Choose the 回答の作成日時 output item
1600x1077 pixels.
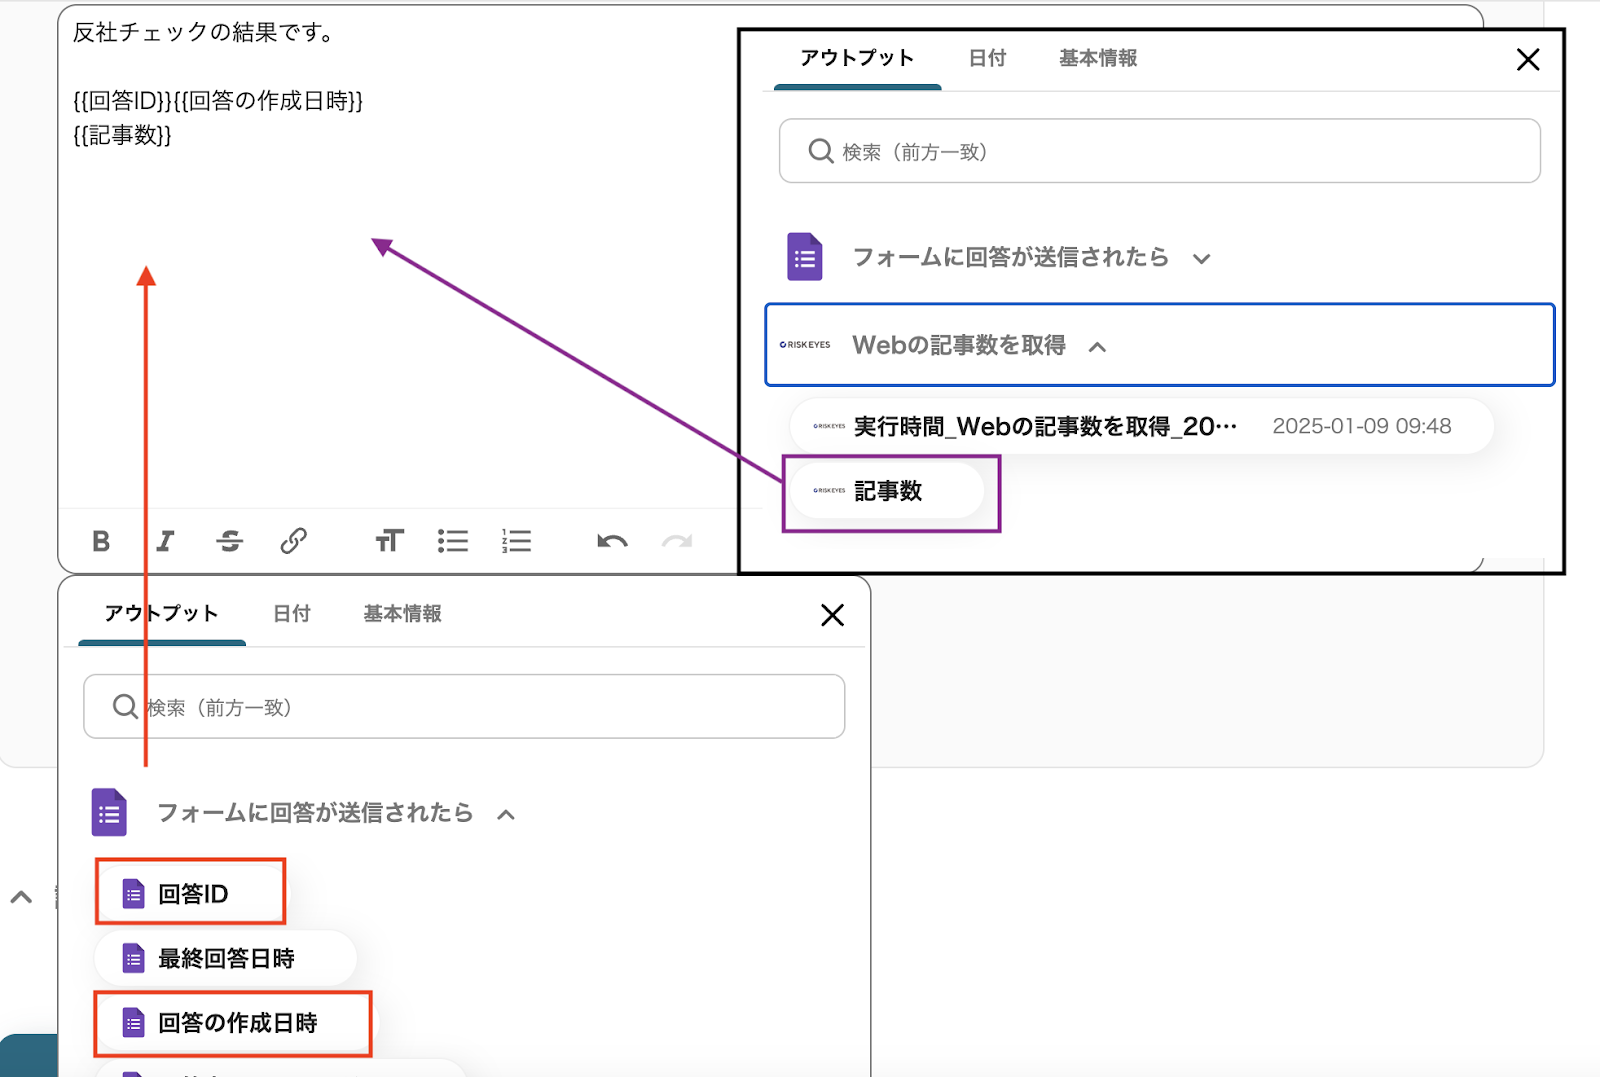[236, 1023]
